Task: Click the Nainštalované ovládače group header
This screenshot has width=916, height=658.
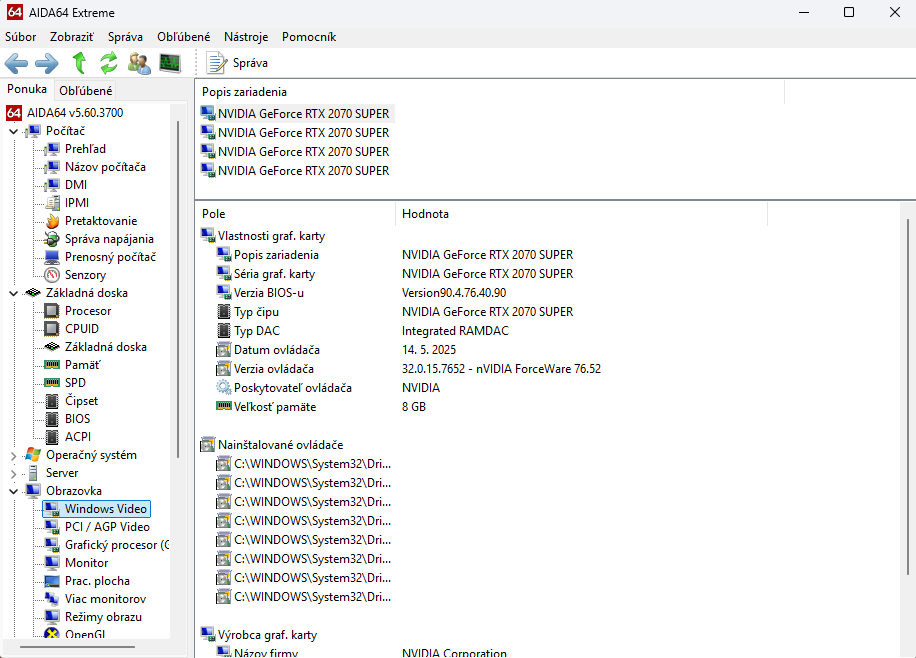Action: [x=272, y=445]
